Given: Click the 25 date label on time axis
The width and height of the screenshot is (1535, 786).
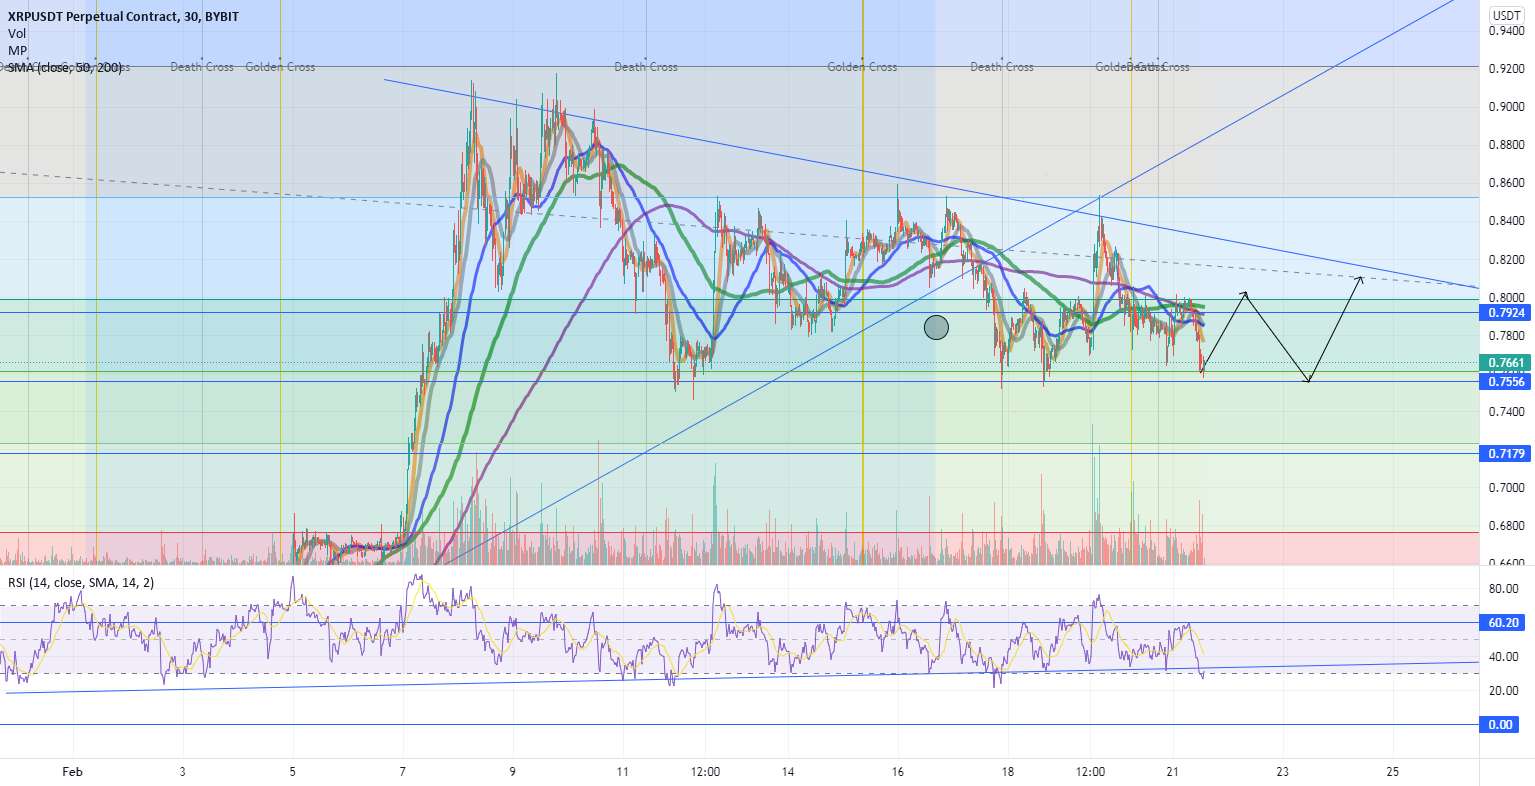Looking at the screenshot, I should (1393, 772).
